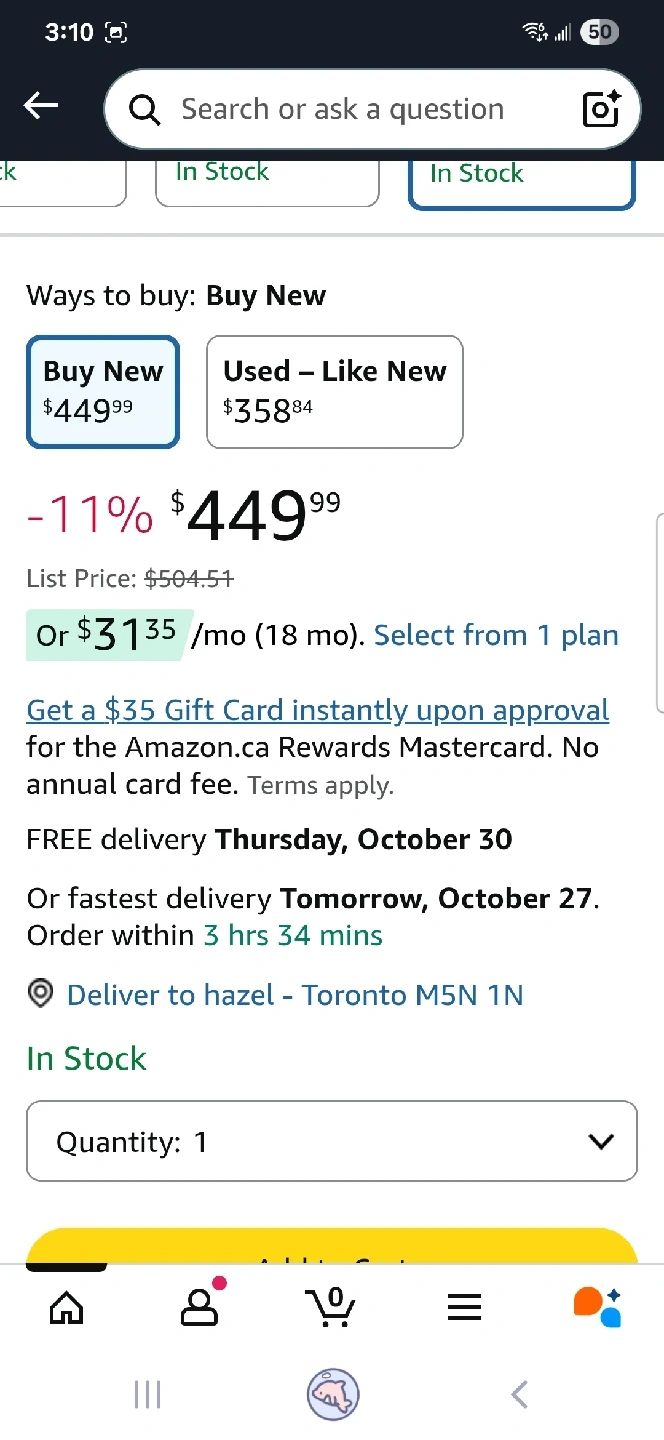Screen dimensions: 664x1440
Task: Select the Used – Like New option
Action: click(x=334, y=391)
